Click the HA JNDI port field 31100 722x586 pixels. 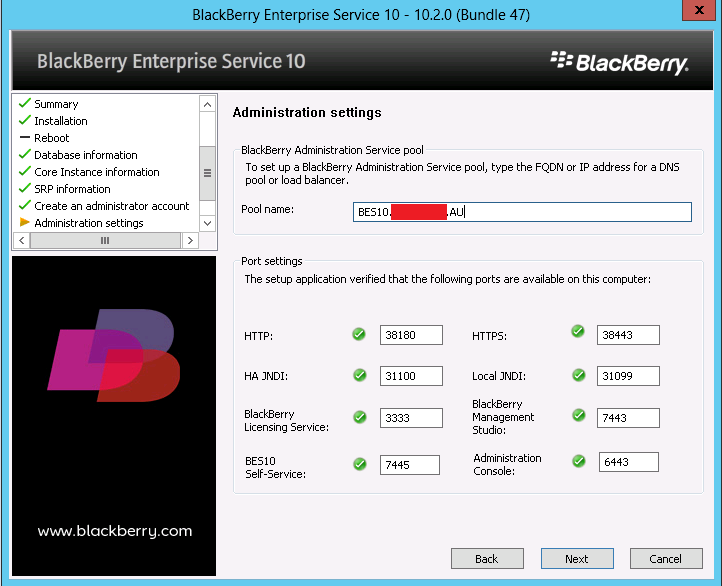point(411,376)
